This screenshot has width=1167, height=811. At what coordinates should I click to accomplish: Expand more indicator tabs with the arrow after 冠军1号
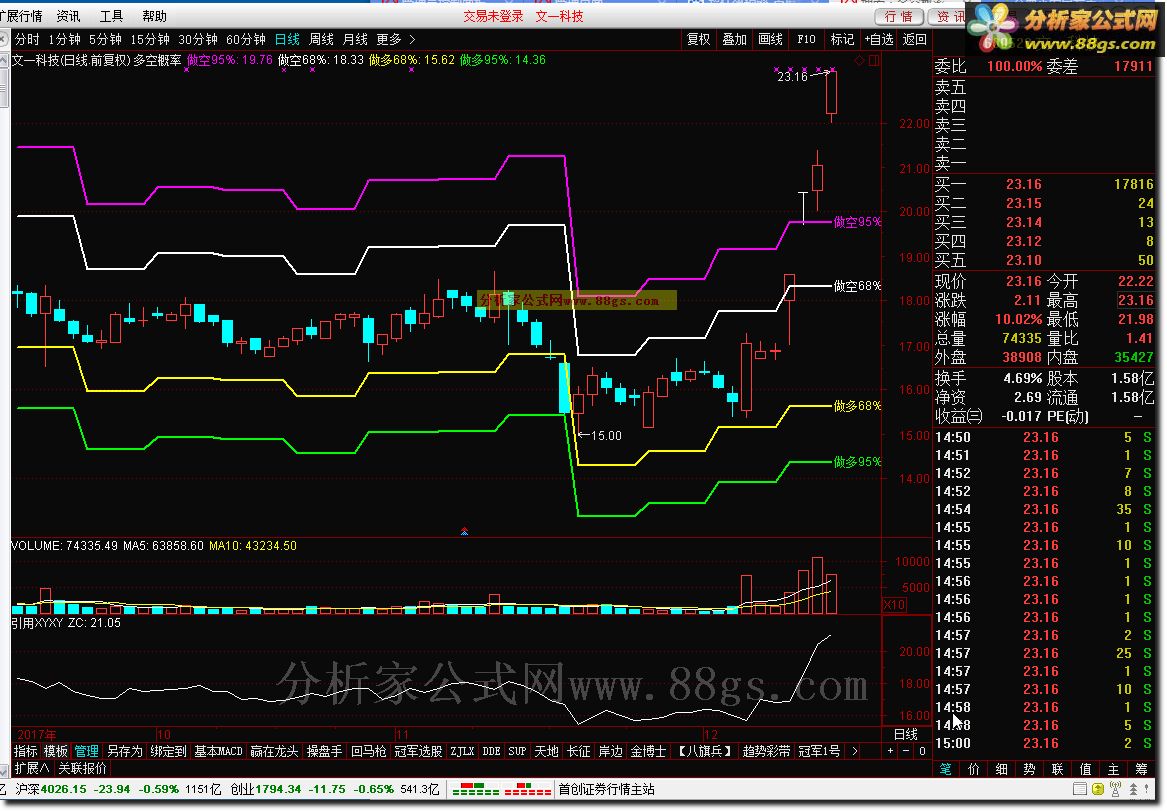(854, 751)
